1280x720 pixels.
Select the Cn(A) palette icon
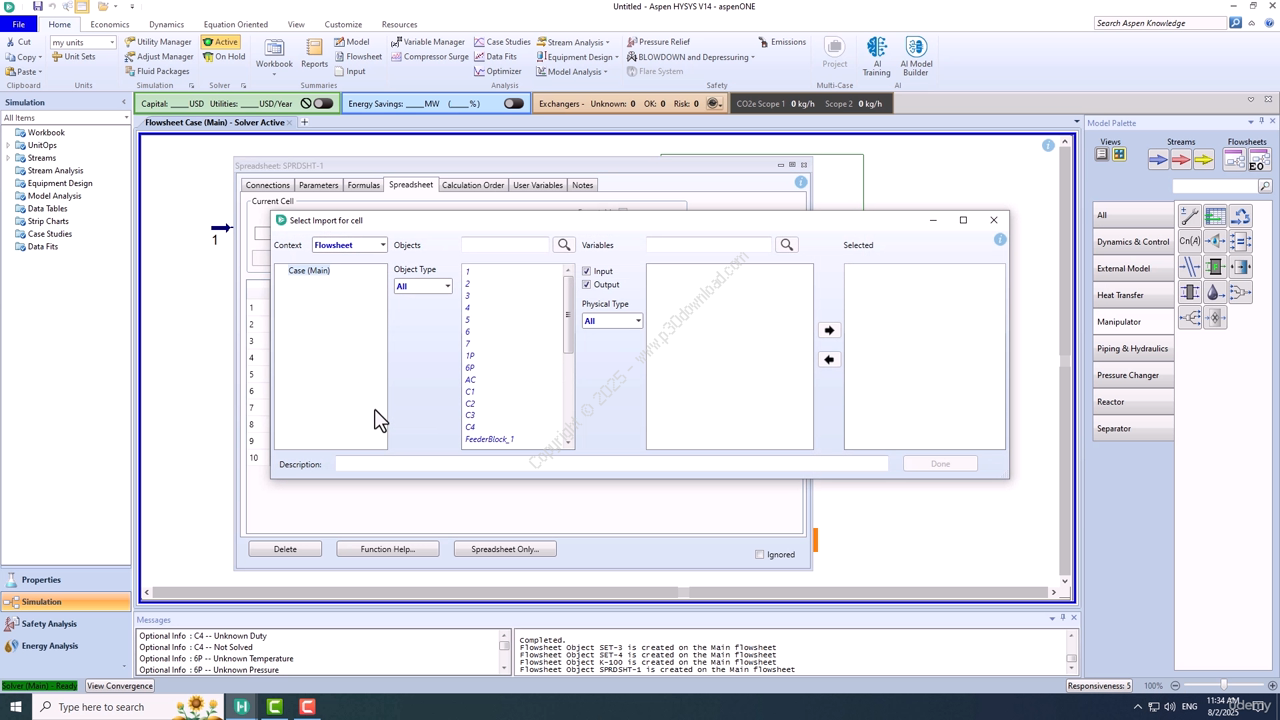(1190, 241)
